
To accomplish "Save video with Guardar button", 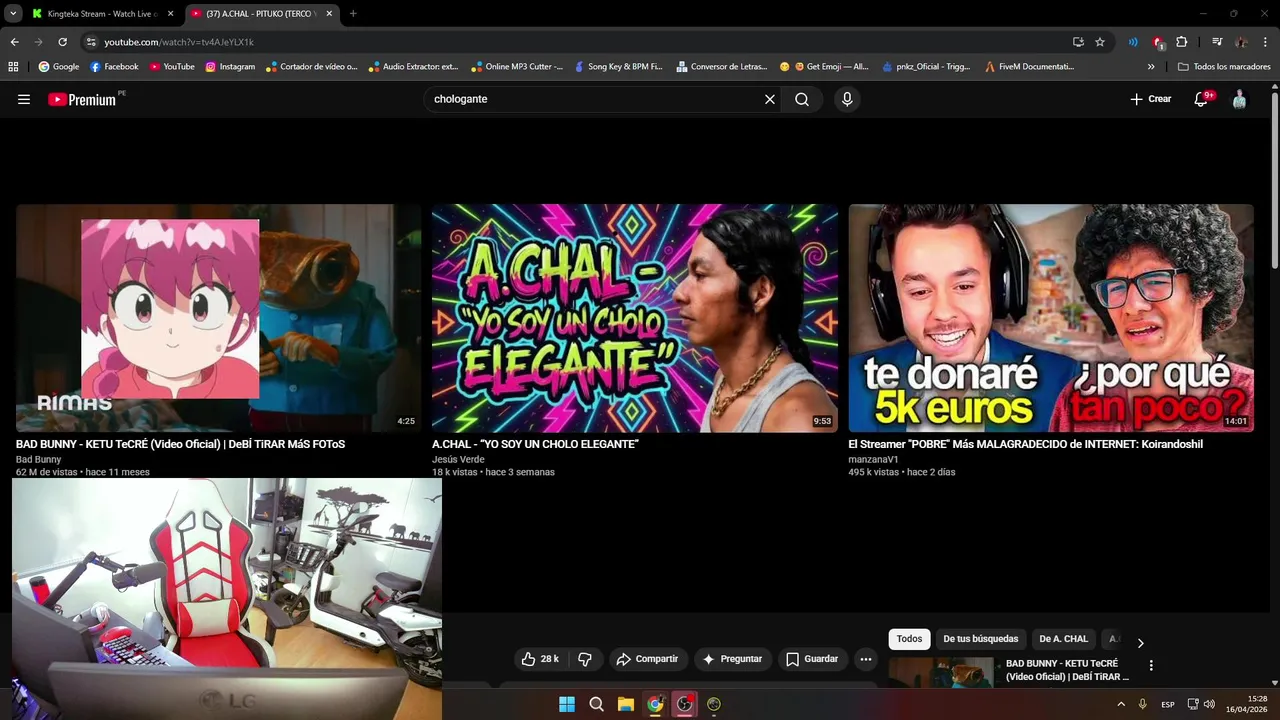I will [x=812, y=659].
